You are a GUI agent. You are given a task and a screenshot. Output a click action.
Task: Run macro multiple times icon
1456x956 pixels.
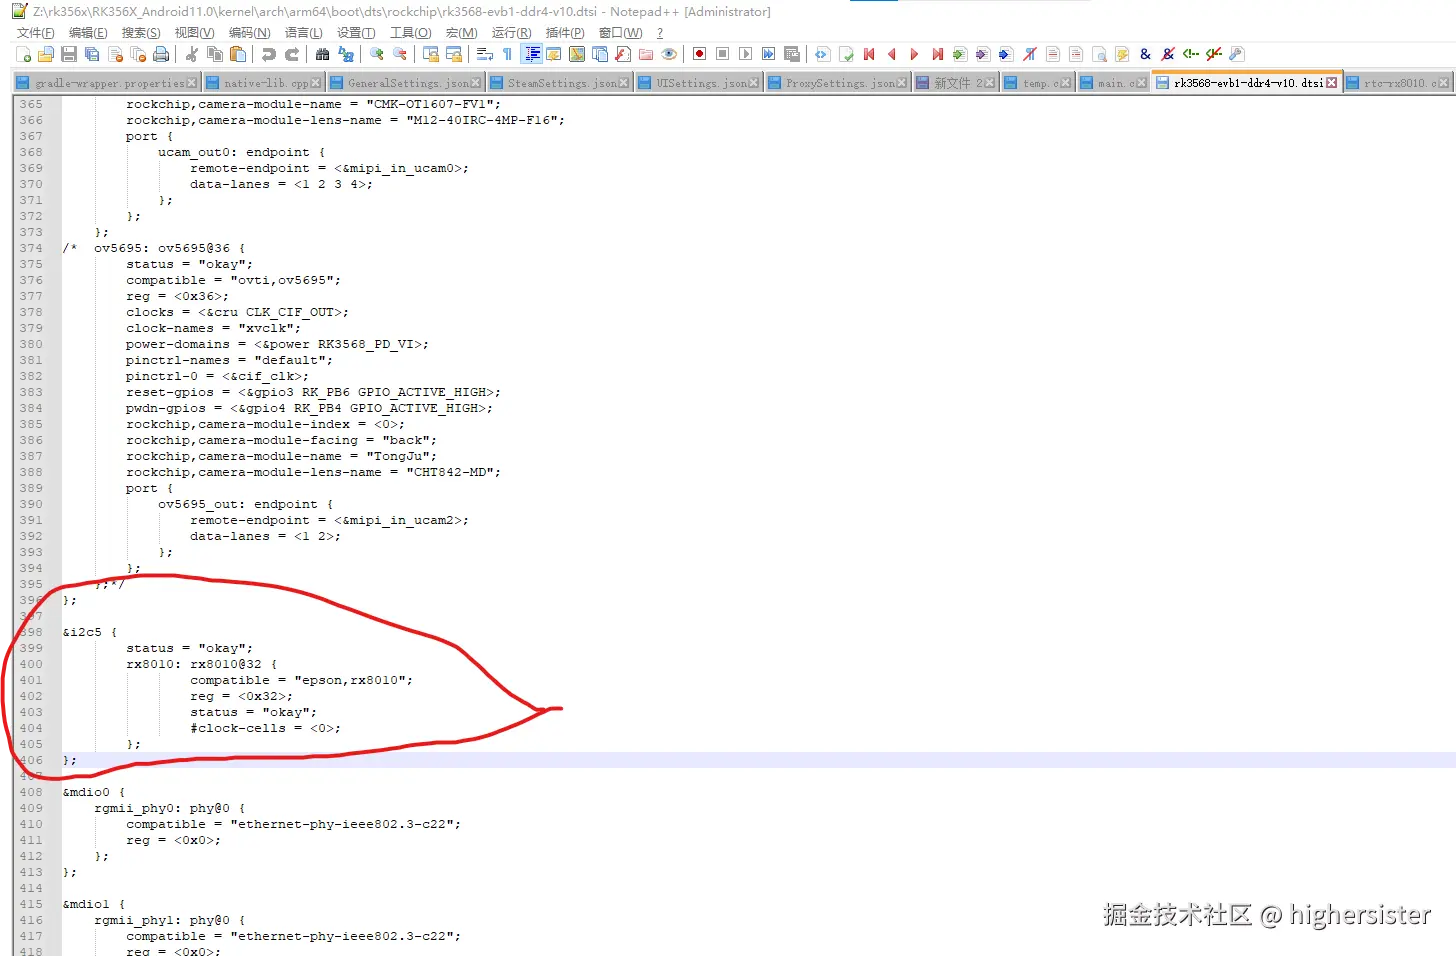click(768, 54)
